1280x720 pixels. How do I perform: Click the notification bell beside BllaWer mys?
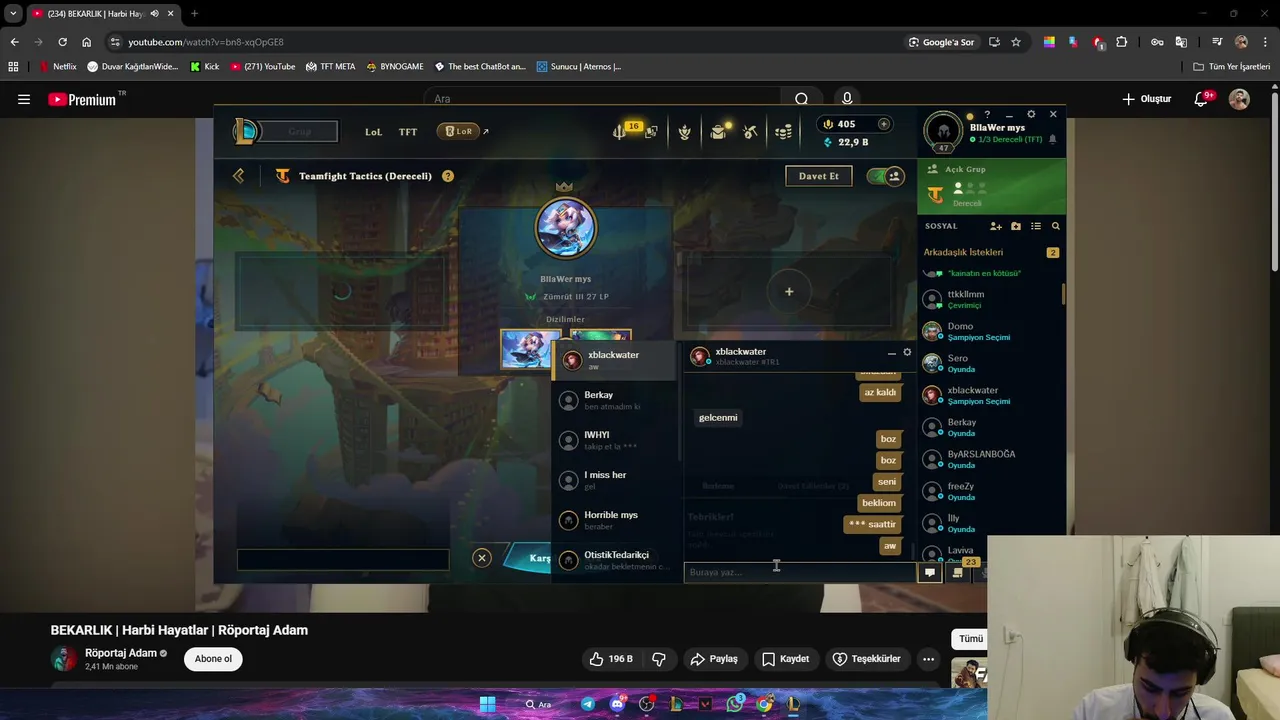[1052, 139]
